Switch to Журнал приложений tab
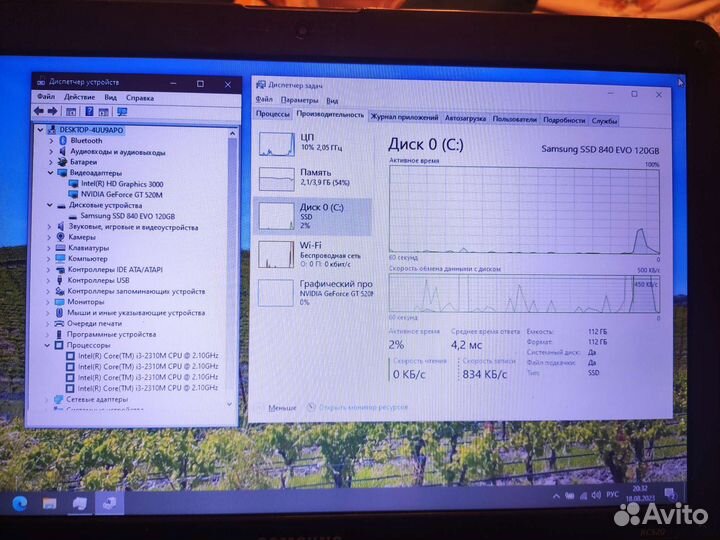 coord(404,118)
